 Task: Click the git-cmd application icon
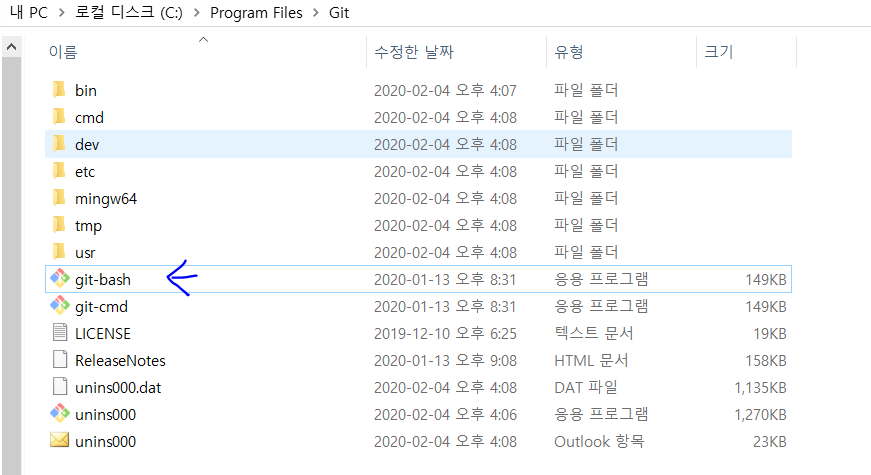point(59,306)
